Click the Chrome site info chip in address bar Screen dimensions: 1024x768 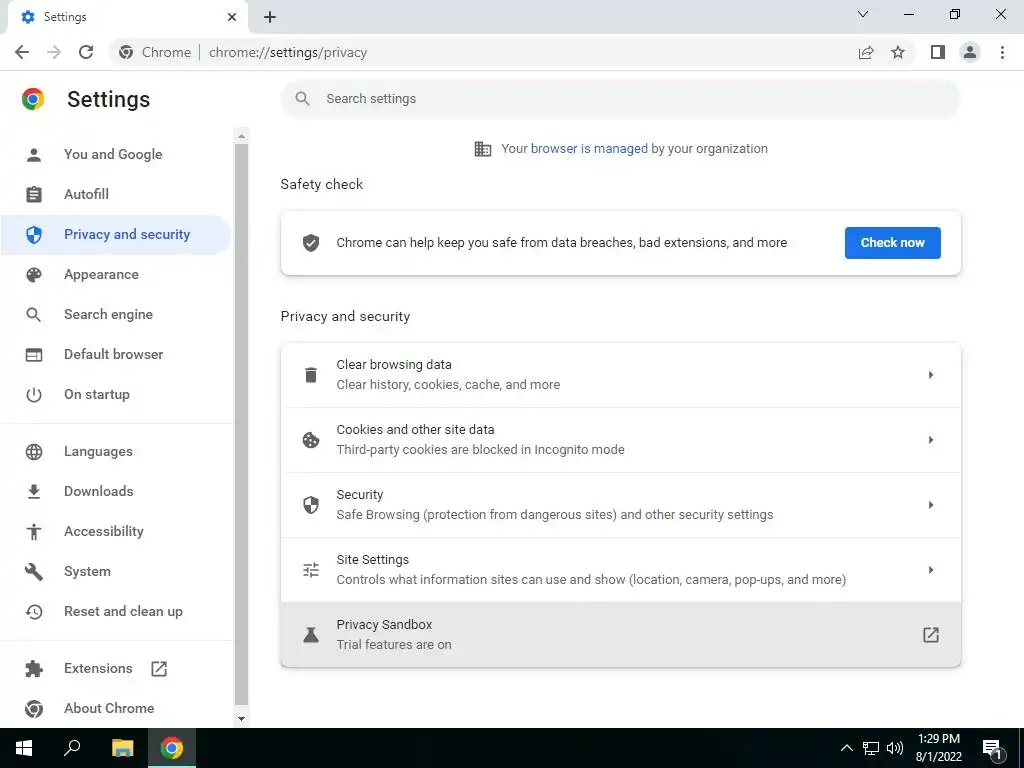155,52
